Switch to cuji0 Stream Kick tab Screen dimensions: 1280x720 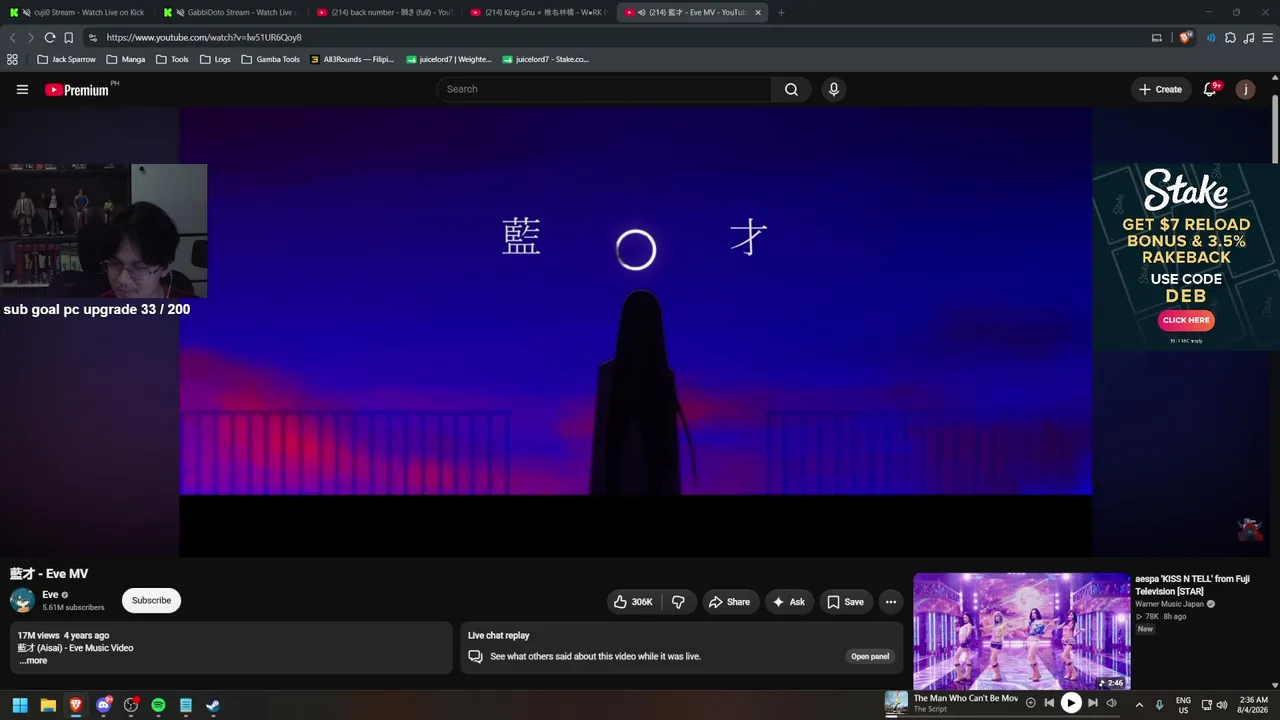click(x=76, y=13)
